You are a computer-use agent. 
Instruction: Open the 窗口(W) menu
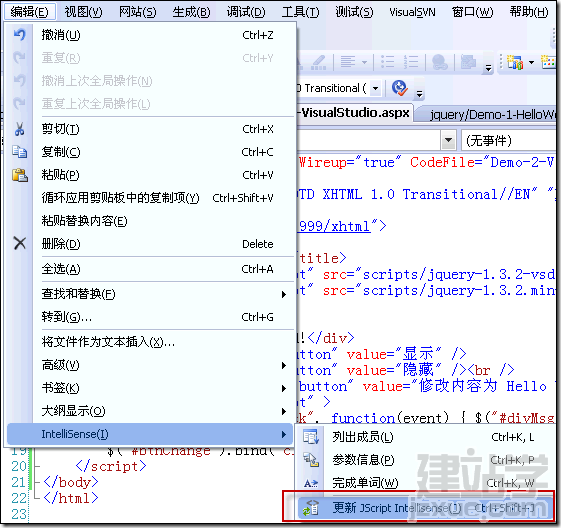472,12
